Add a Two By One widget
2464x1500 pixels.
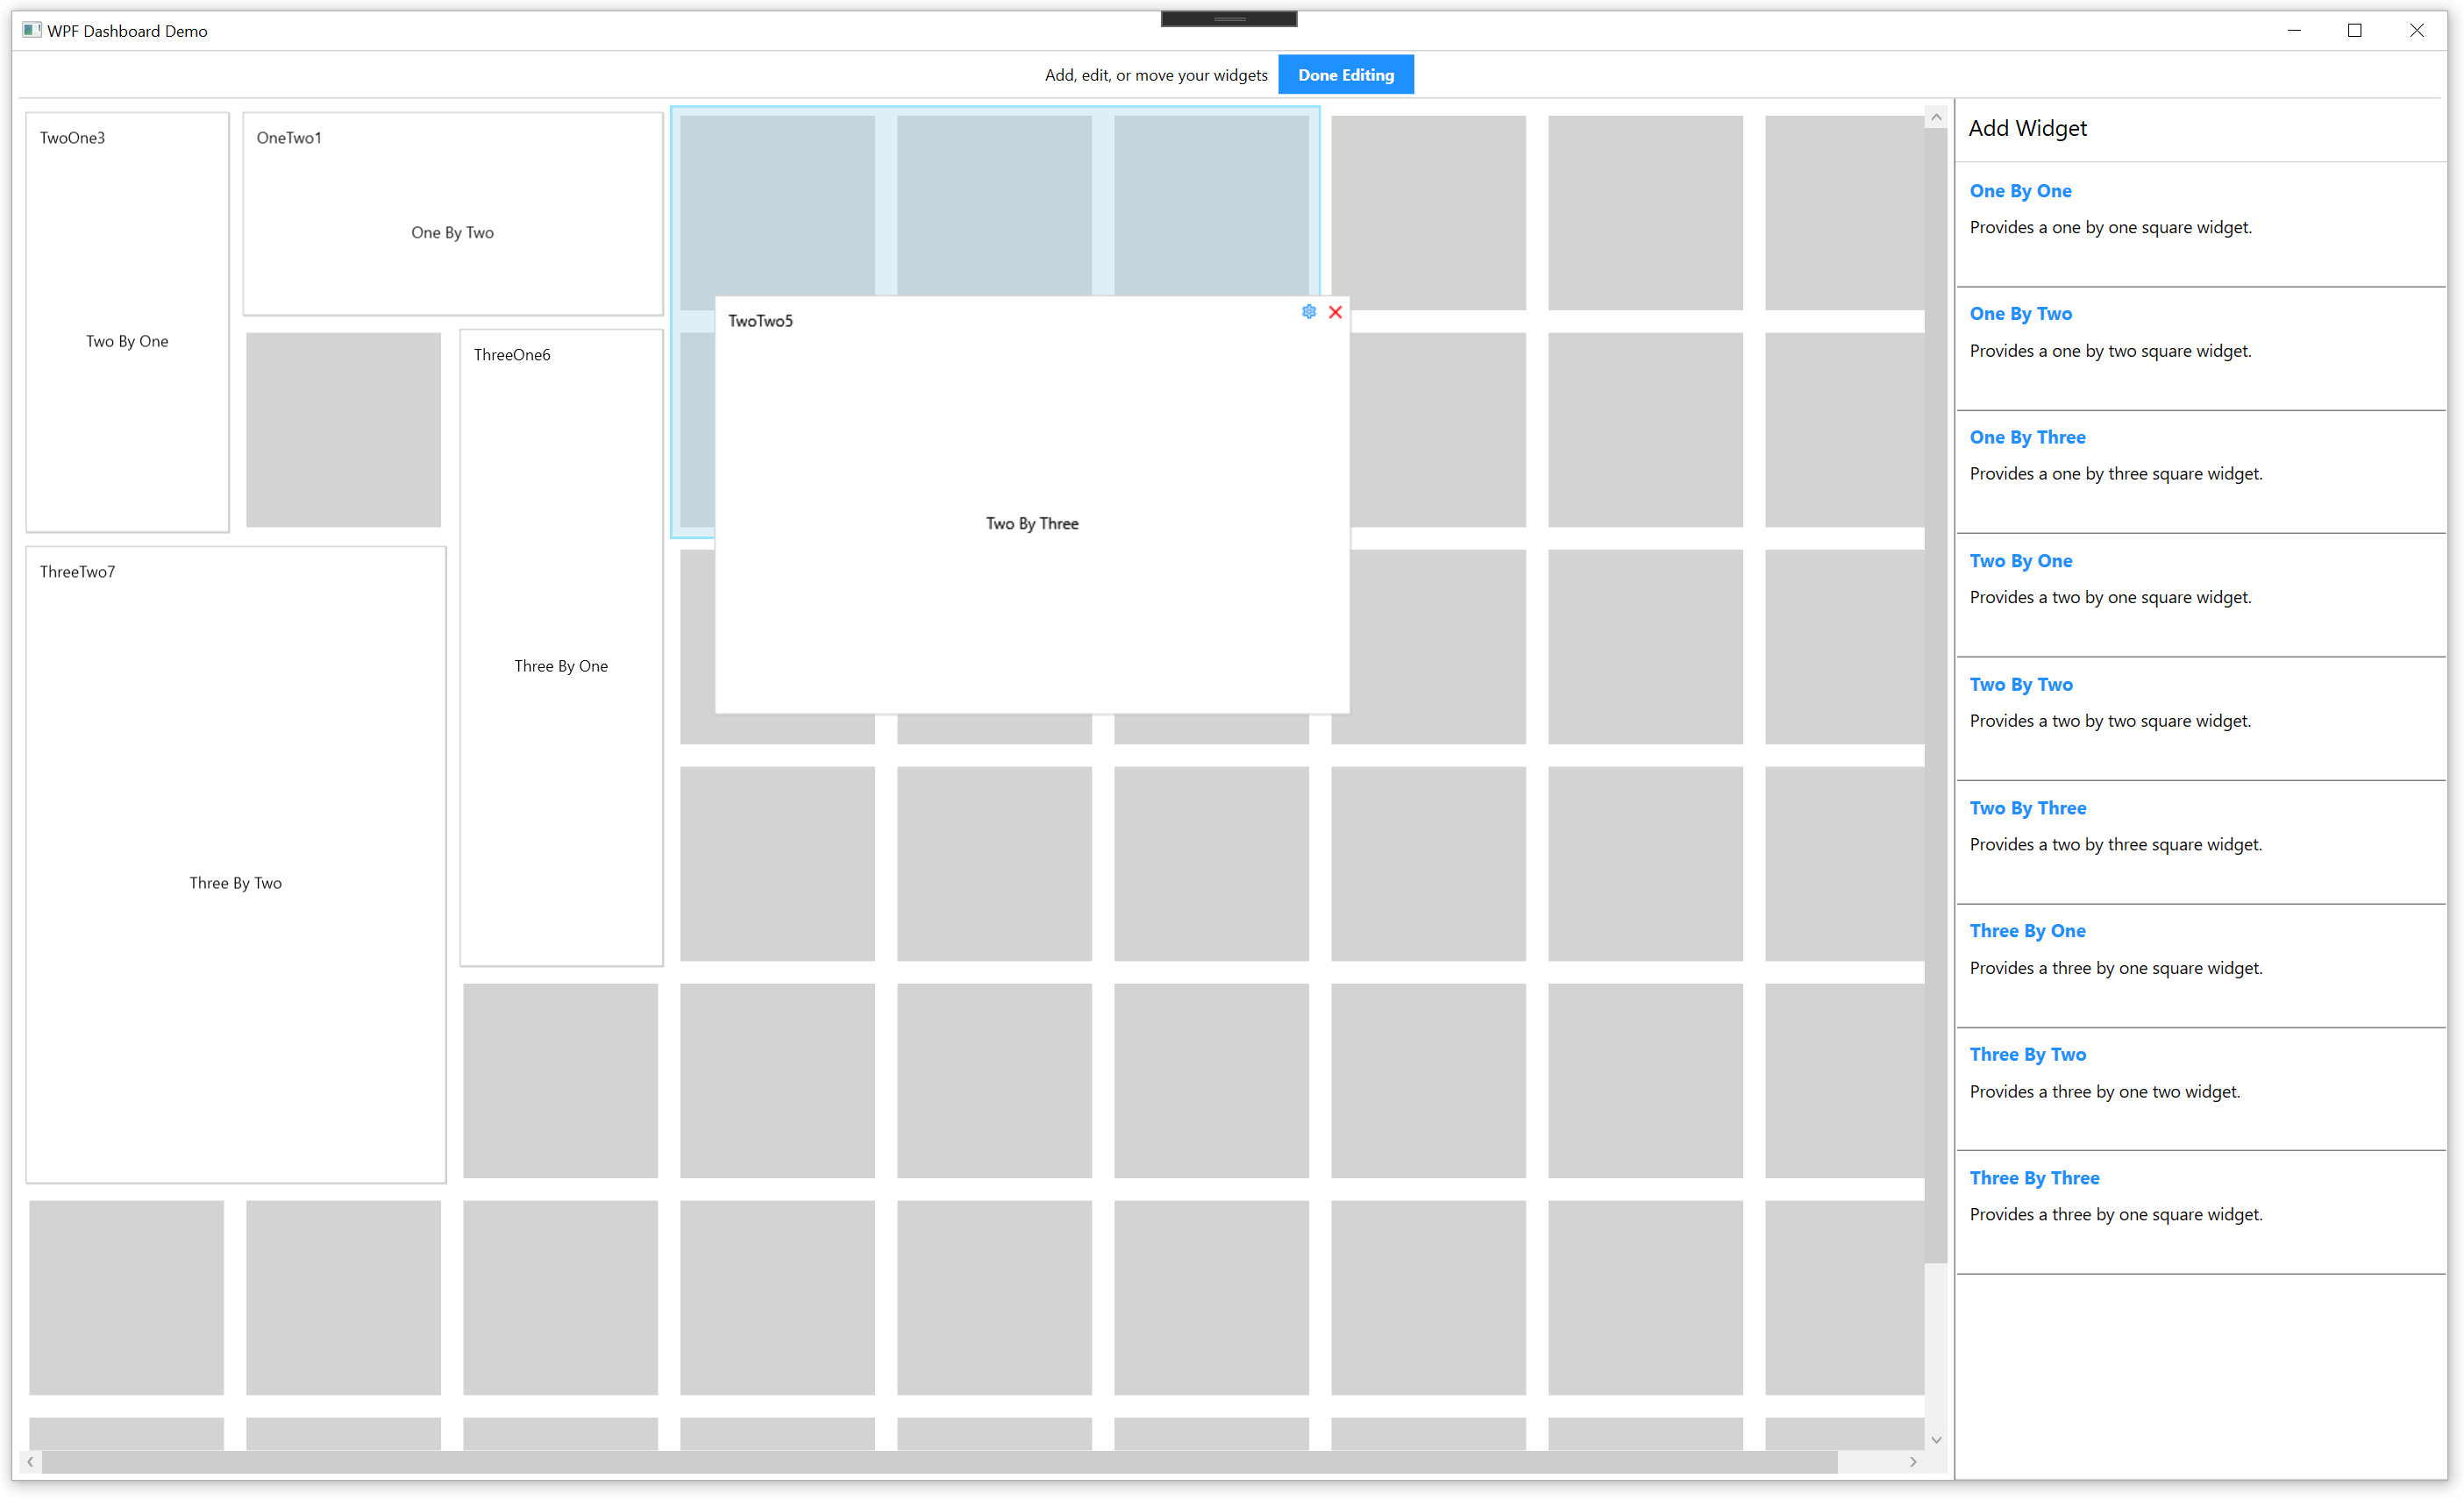click(x=2020, y=561)
